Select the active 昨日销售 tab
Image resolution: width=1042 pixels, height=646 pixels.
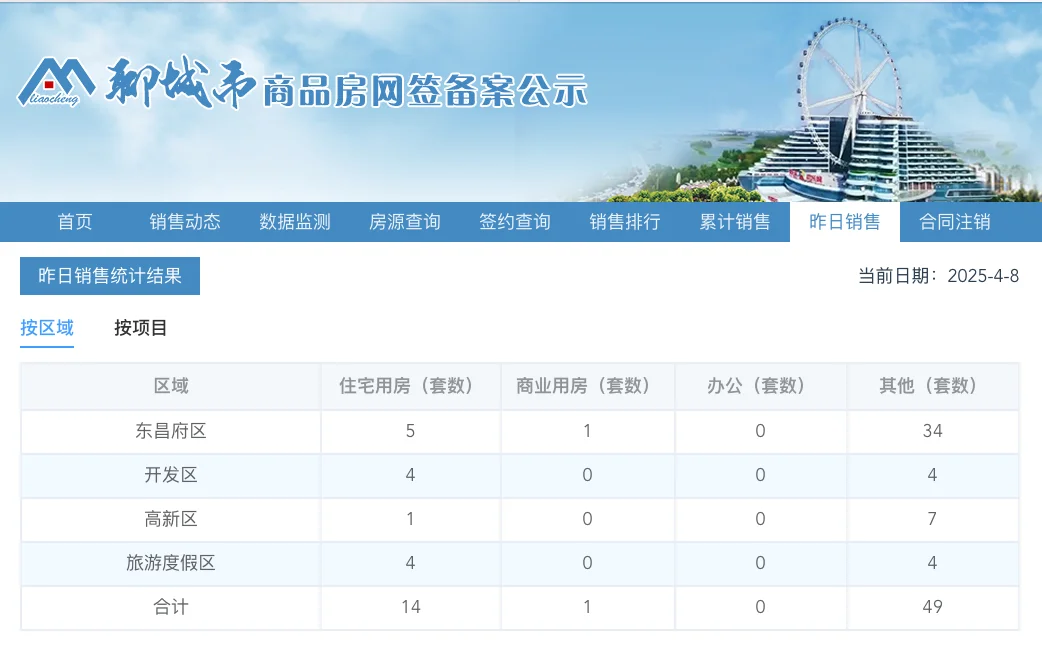point(845,222)
